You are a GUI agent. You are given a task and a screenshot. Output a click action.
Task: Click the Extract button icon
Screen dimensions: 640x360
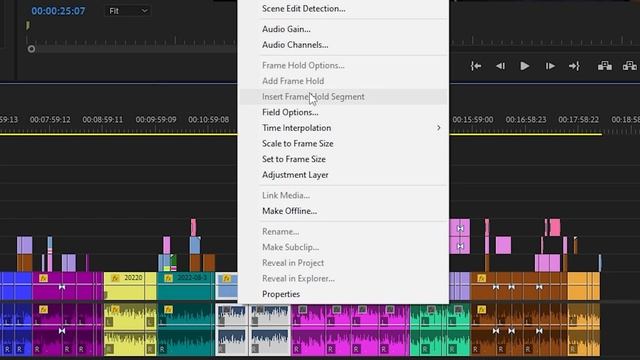630,66
